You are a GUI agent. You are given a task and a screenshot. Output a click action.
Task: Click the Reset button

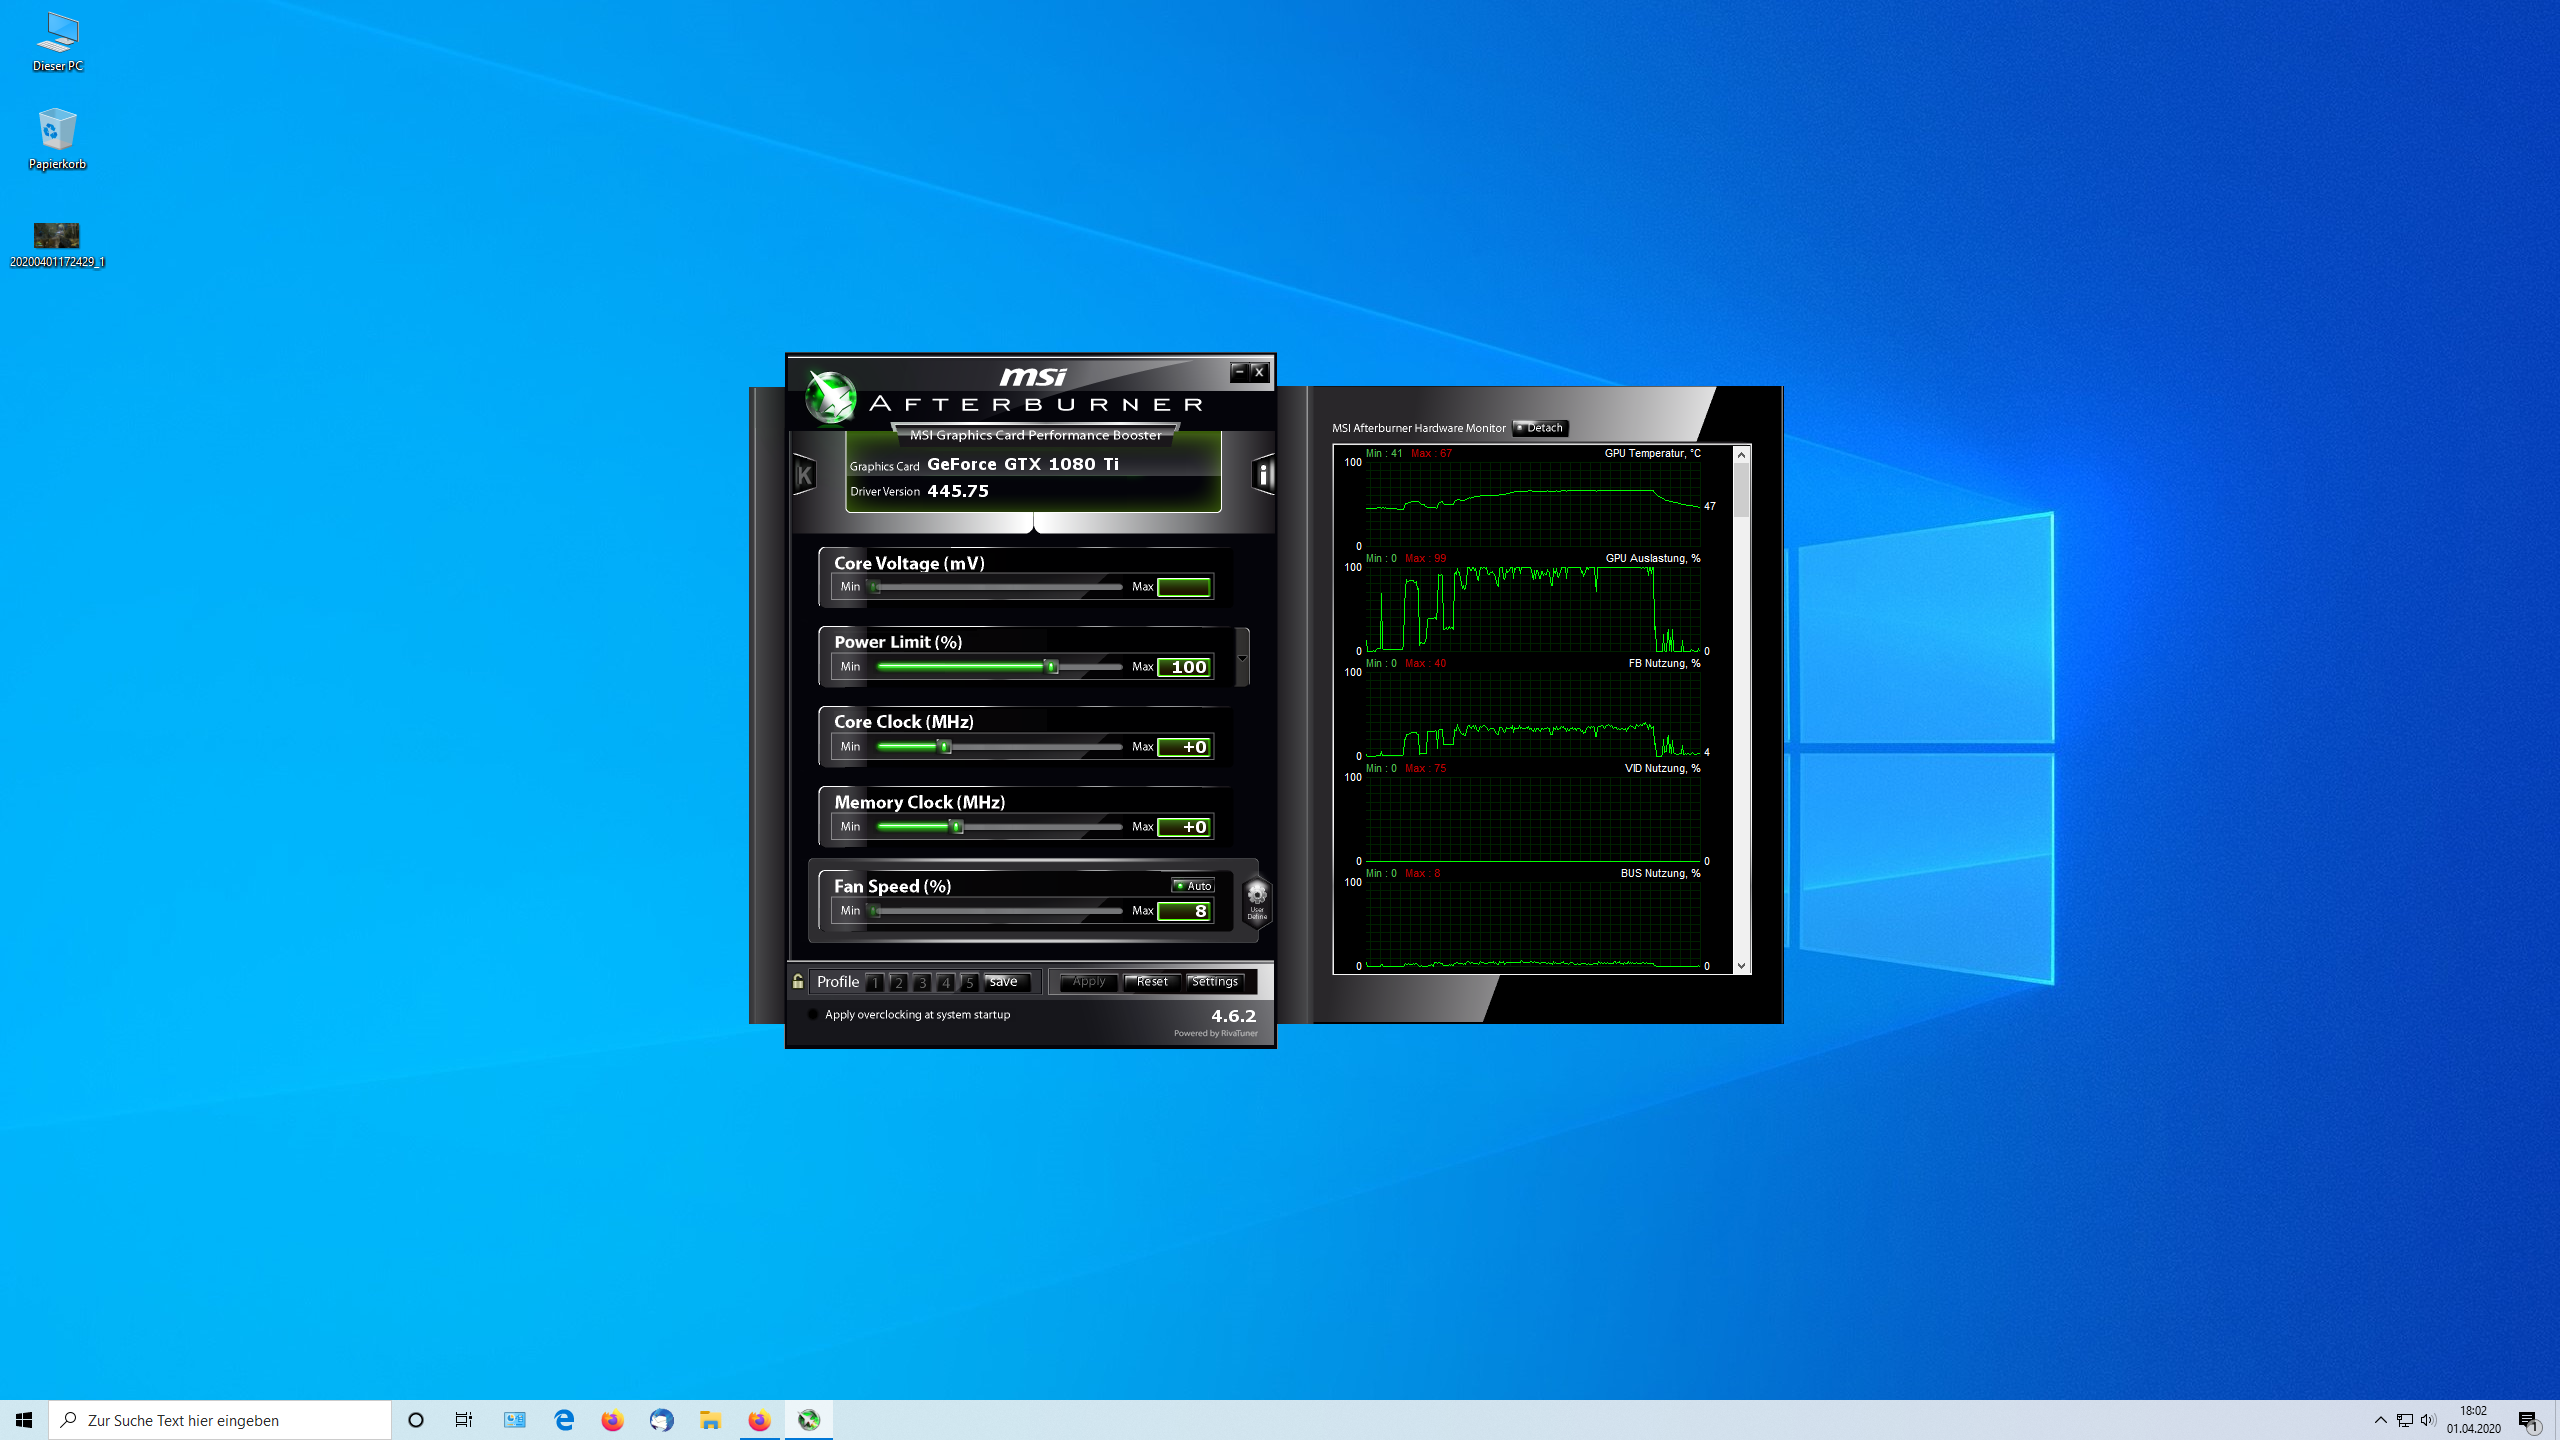tap(1152, 982)
